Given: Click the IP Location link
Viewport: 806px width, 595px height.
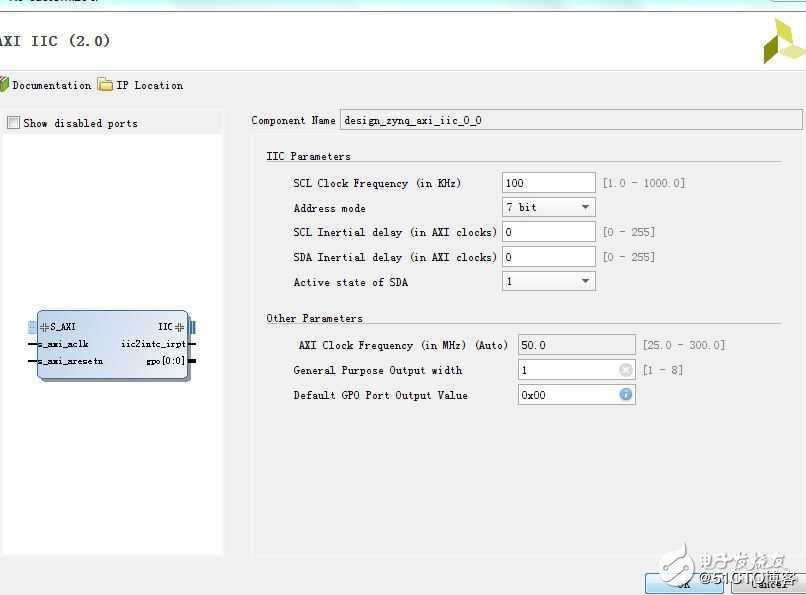Looking at the screenshot, I should click(x=150, y=85).
